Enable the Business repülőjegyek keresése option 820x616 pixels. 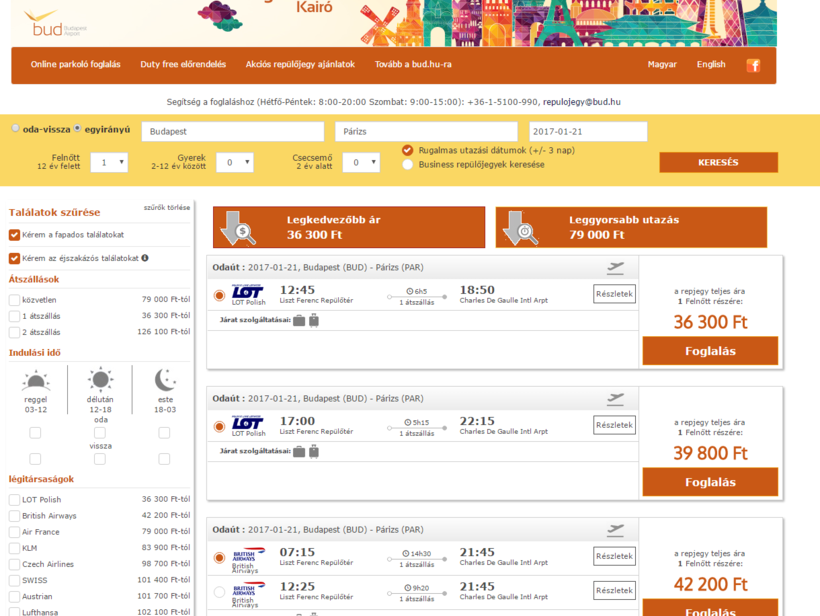408,164
